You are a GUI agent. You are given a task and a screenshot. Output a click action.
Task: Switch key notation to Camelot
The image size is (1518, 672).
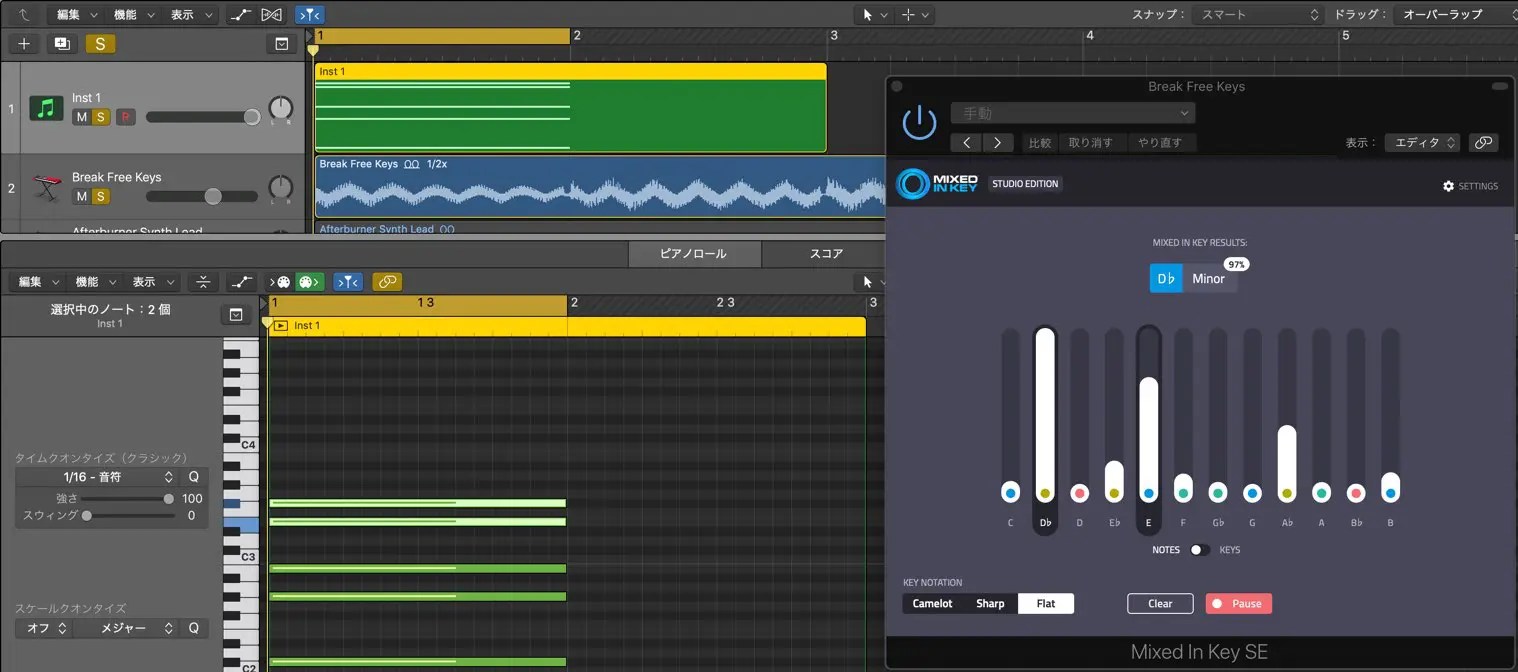click(932, 603)
